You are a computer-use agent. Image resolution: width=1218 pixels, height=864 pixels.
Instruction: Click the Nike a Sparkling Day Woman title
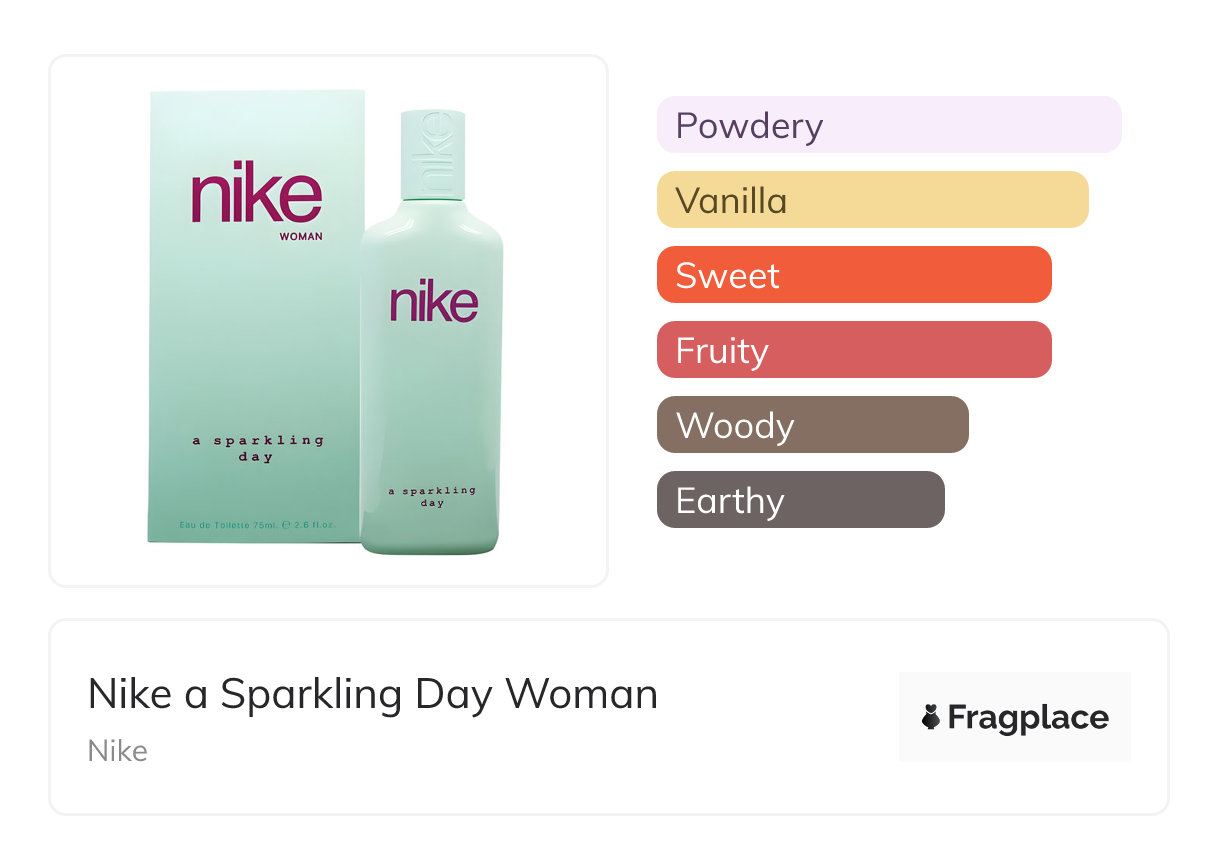click(372, 694)
